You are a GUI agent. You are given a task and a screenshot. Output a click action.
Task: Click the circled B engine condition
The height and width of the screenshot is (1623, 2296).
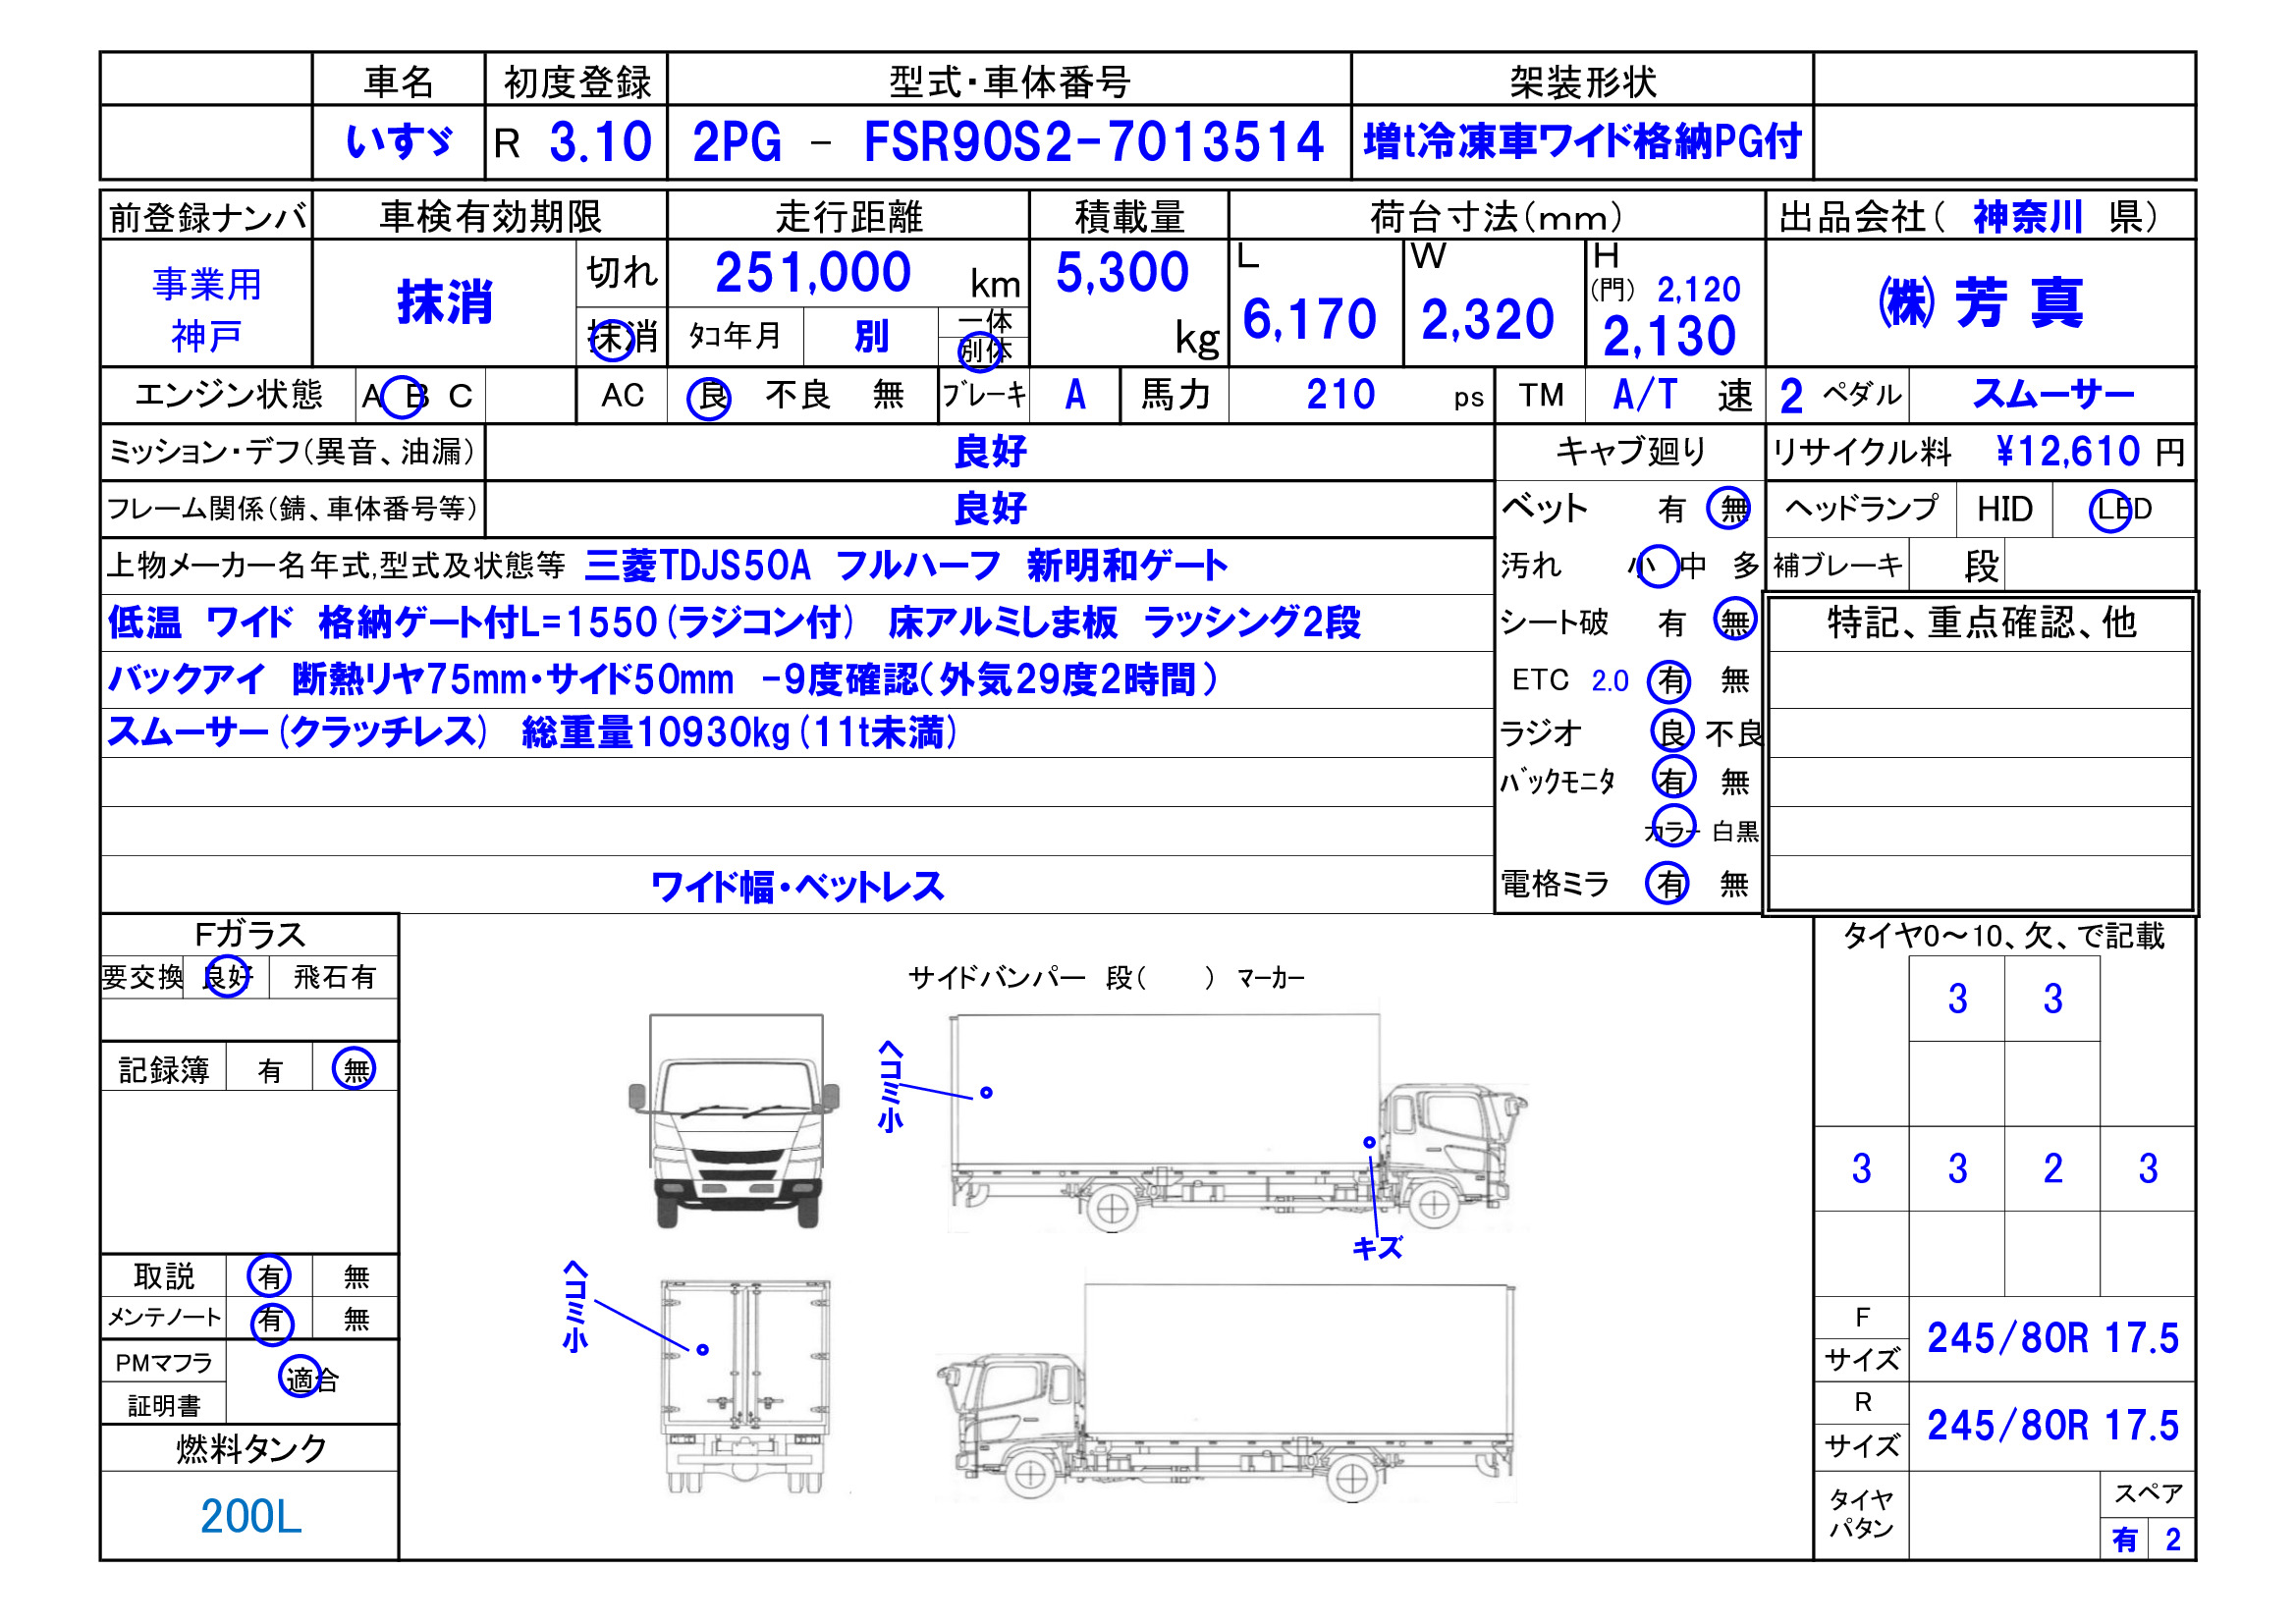[x=406, y=397]
